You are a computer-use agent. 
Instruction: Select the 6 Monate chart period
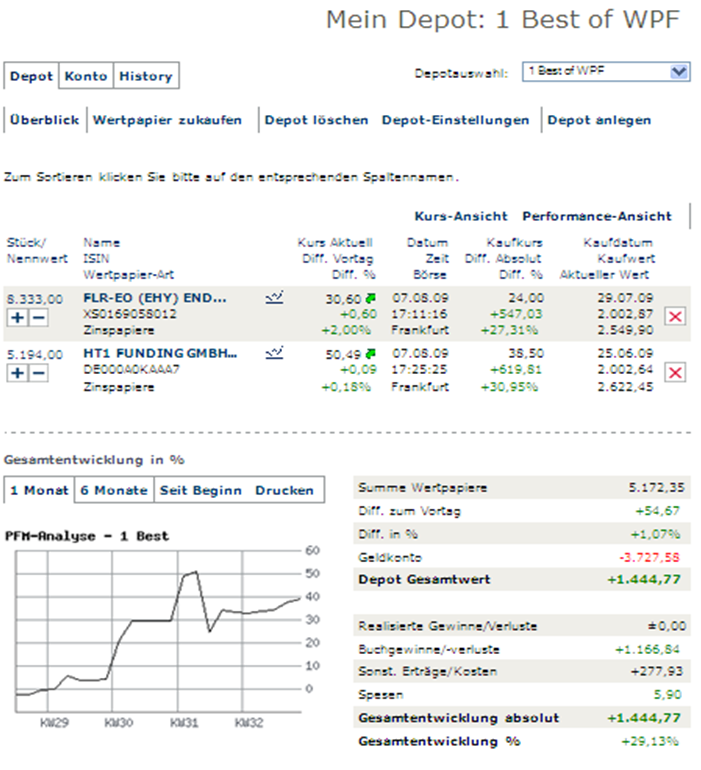point(114,490)
